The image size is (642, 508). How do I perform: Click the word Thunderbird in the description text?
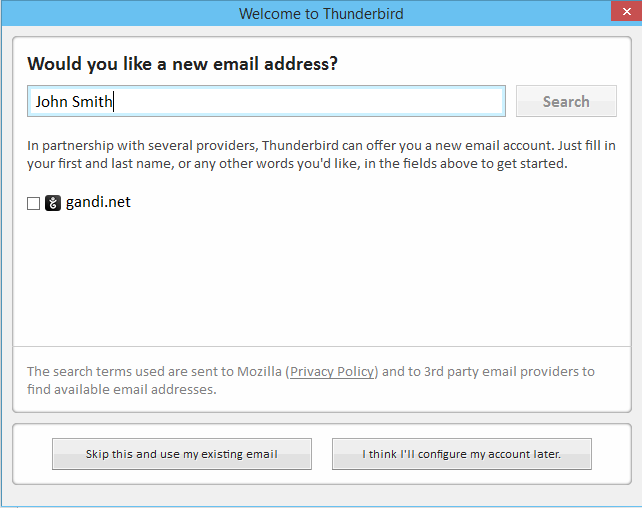(x=300, y=145)
